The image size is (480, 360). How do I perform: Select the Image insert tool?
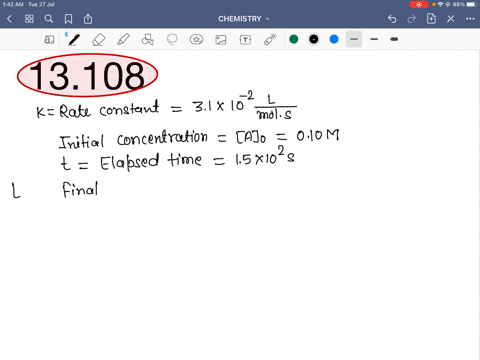click(x=221, y=40)
